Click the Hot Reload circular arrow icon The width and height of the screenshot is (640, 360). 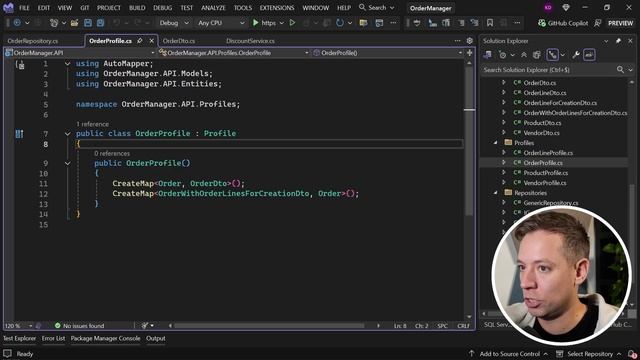click(340, 23)
